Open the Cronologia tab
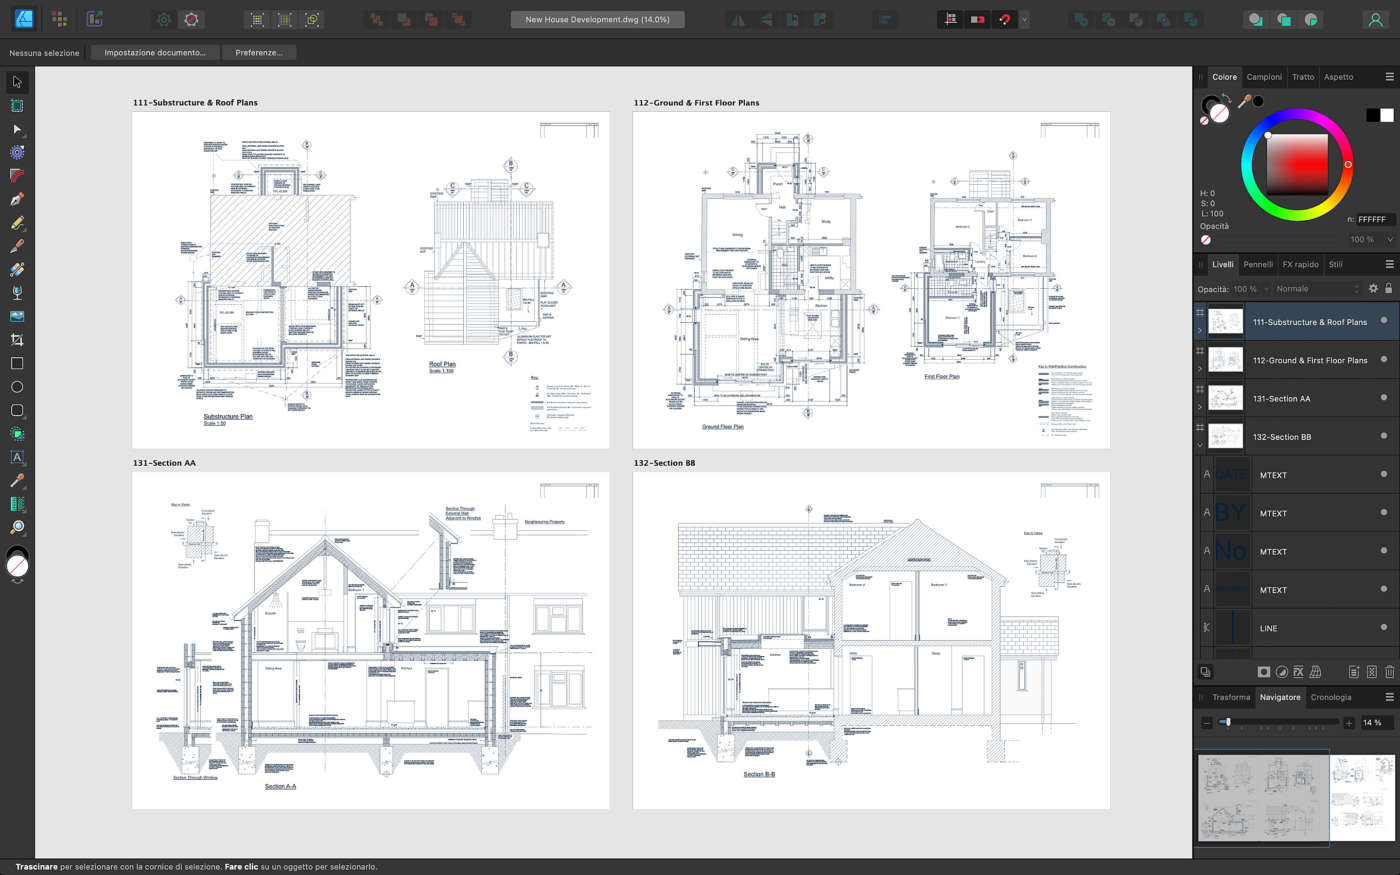This screenshot has height=875, width=1400. tap(1331, 697)
